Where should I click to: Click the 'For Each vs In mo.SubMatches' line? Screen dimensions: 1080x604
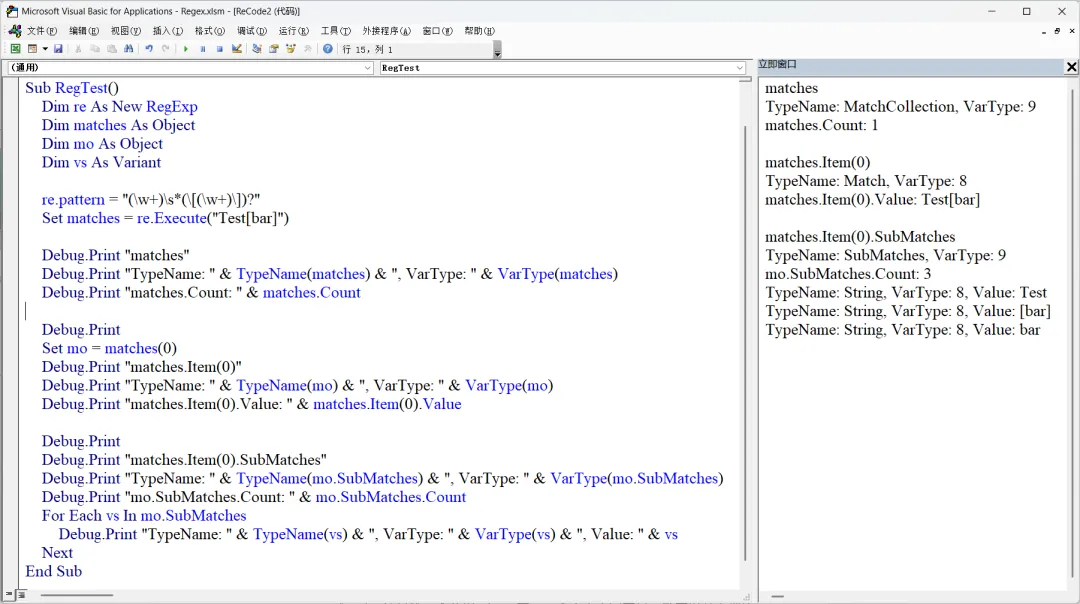(144, 515)
